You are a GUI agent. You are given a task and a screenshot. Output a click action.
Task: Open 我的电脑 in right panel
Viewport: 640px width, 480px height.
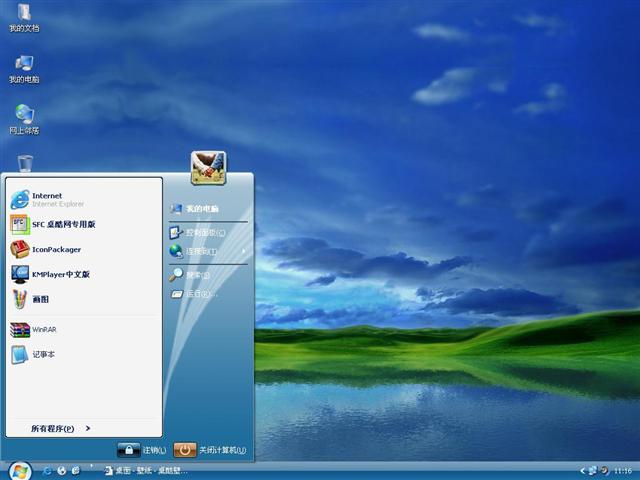click(x=201, y=209)
